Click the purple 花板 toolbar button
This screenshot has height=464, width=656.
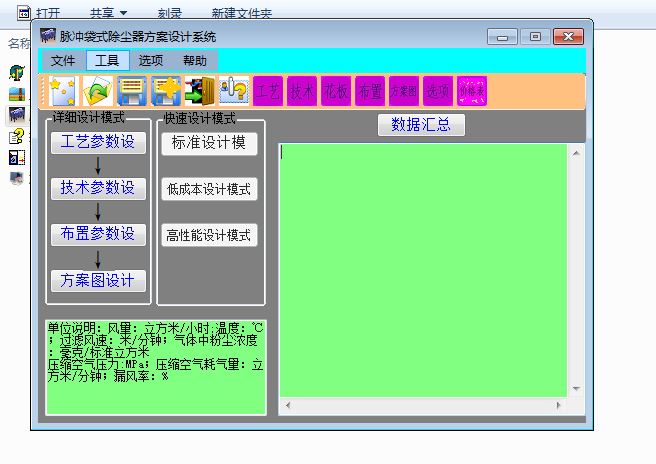[x=336, y=91]
